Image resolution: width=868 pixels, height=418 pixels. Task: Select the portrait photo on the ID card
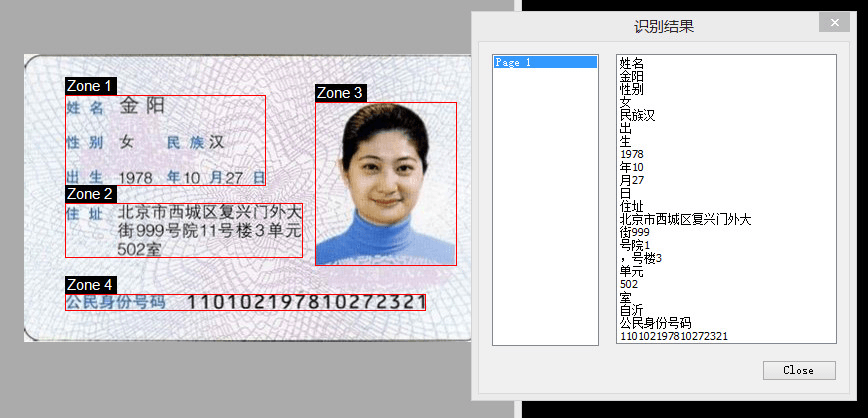tap(386, 183)
